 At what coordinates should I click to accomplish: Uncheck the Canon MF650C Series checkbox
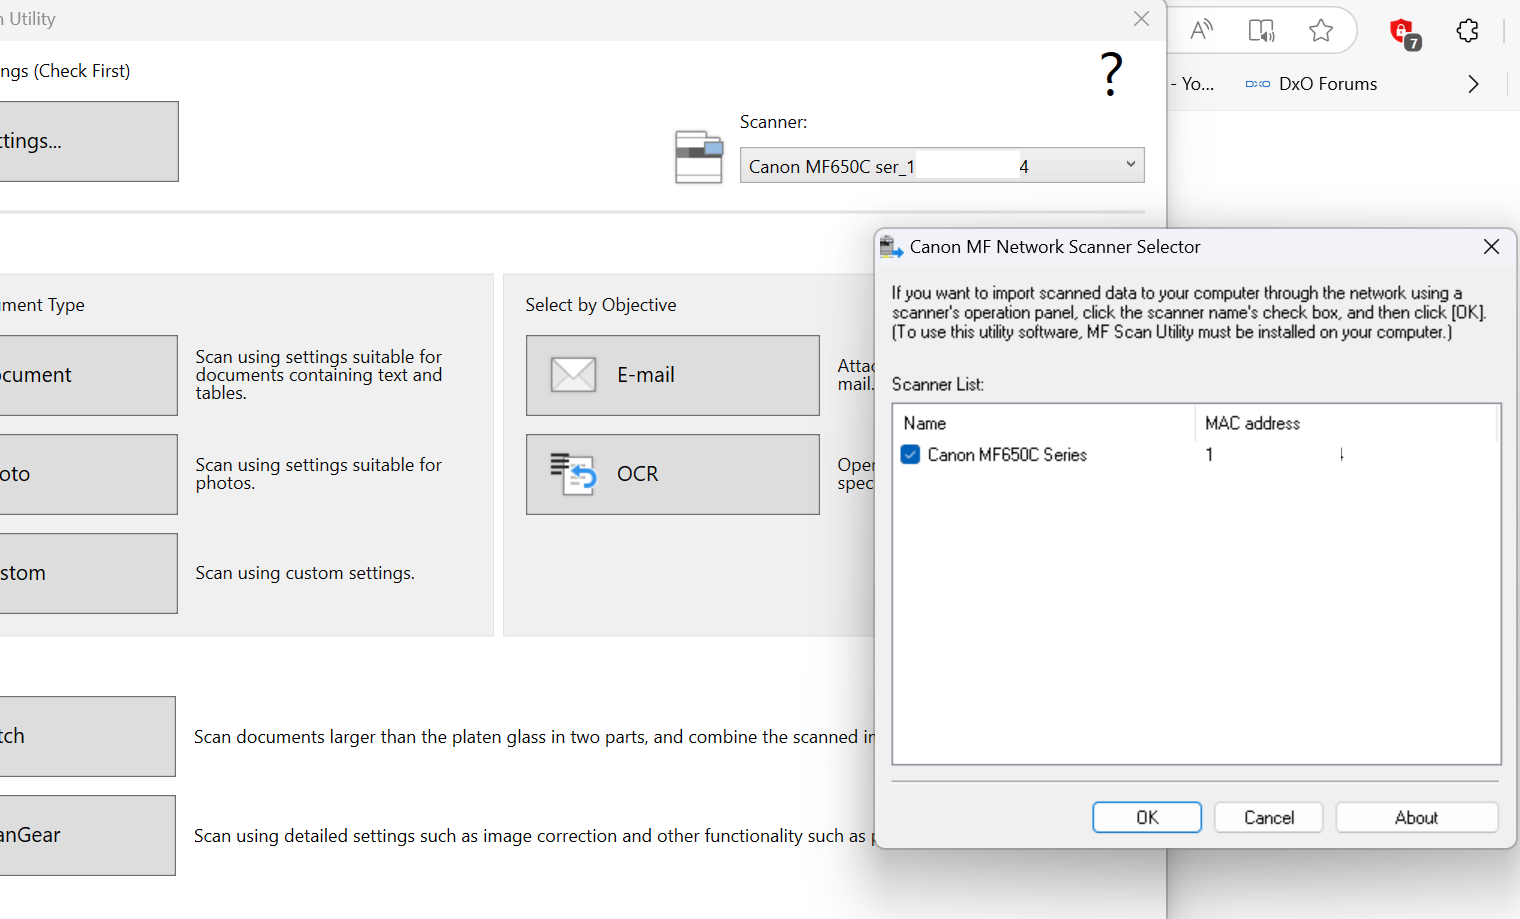pos(910,455)
